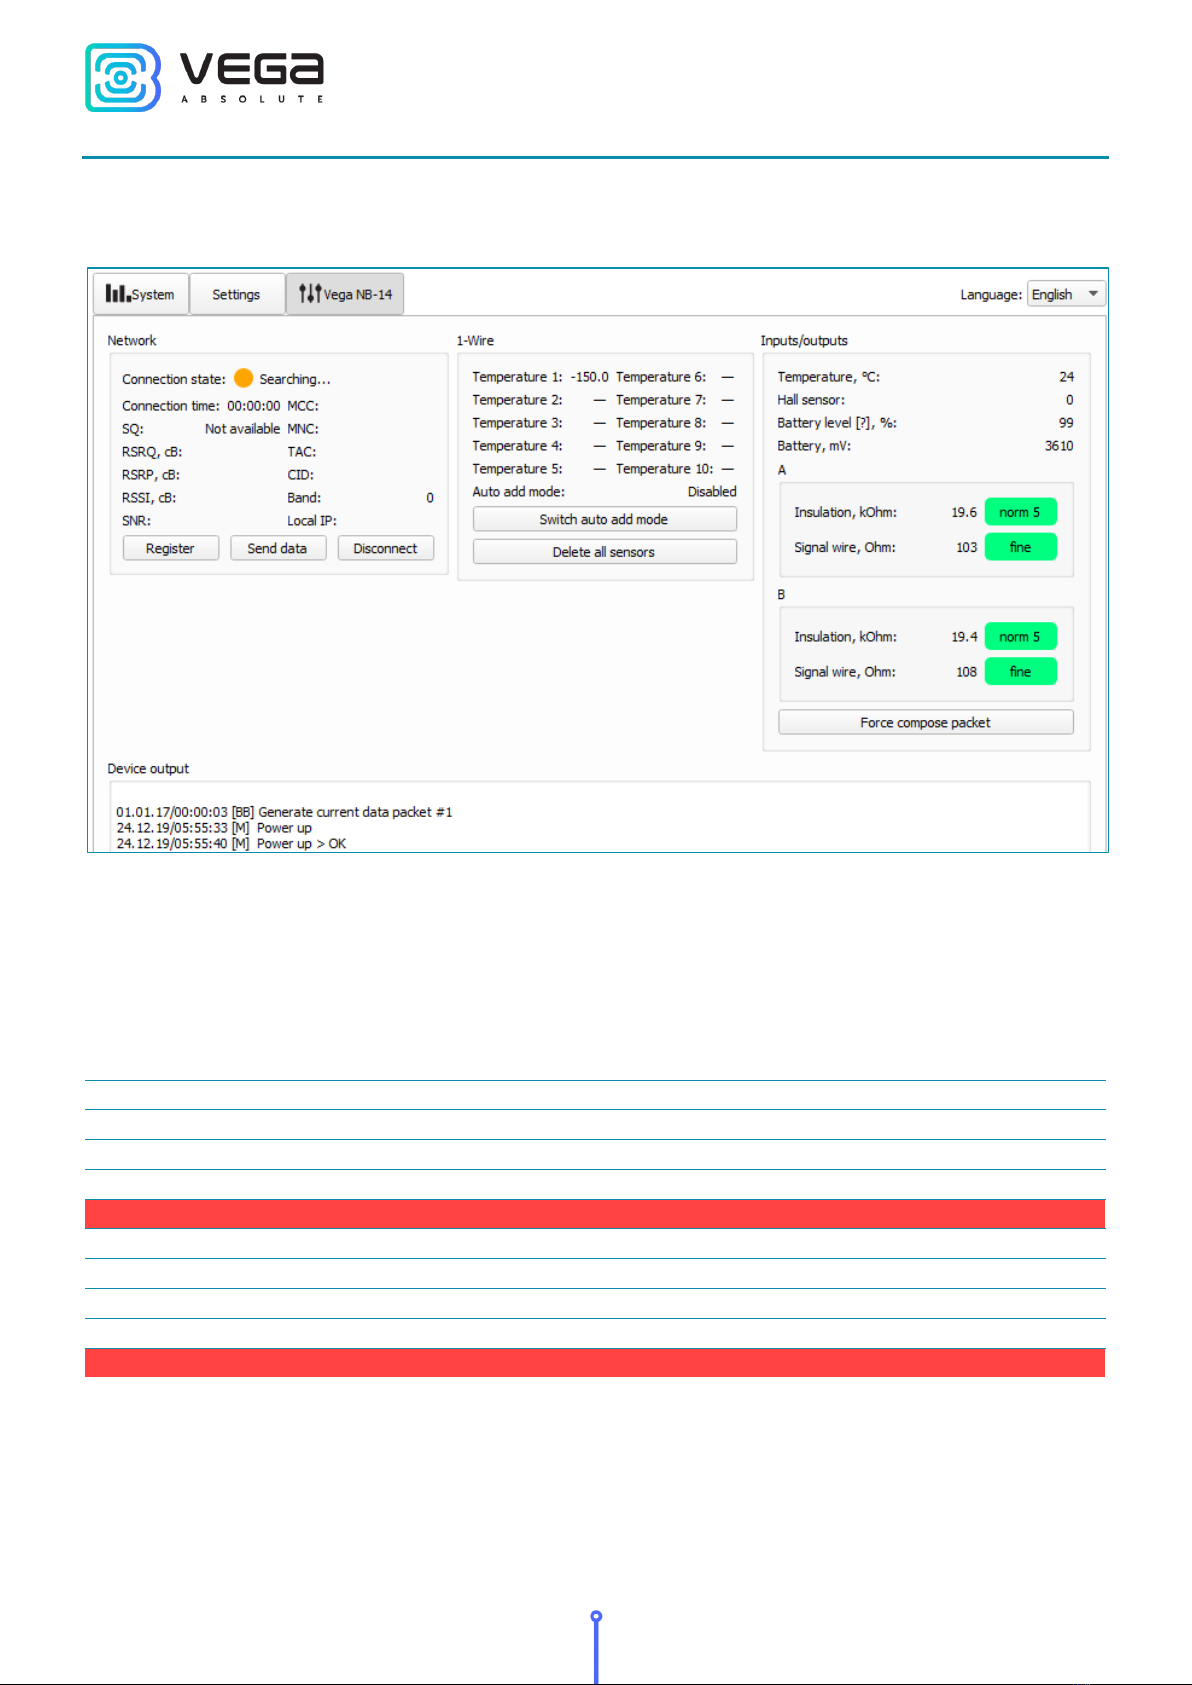Select the Vega NB-14 tab
The height and width of the screenshot is (1685, 1192).
coord(345,294)
